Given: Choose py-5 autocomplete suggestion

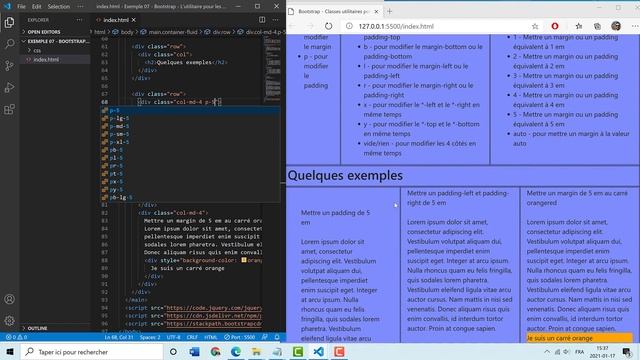Looking at the screenshot, I should (190, 189).
